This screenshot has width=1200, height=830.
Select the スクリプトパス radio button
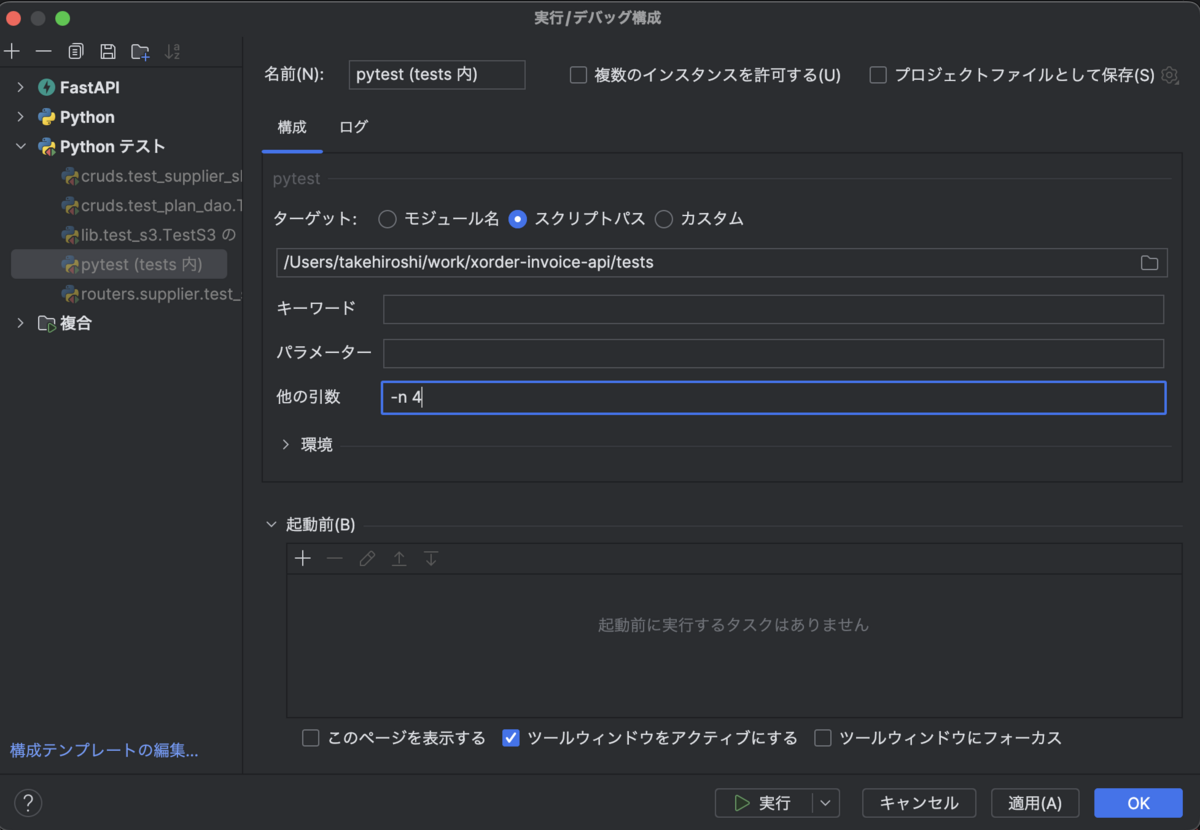(518, 219)
